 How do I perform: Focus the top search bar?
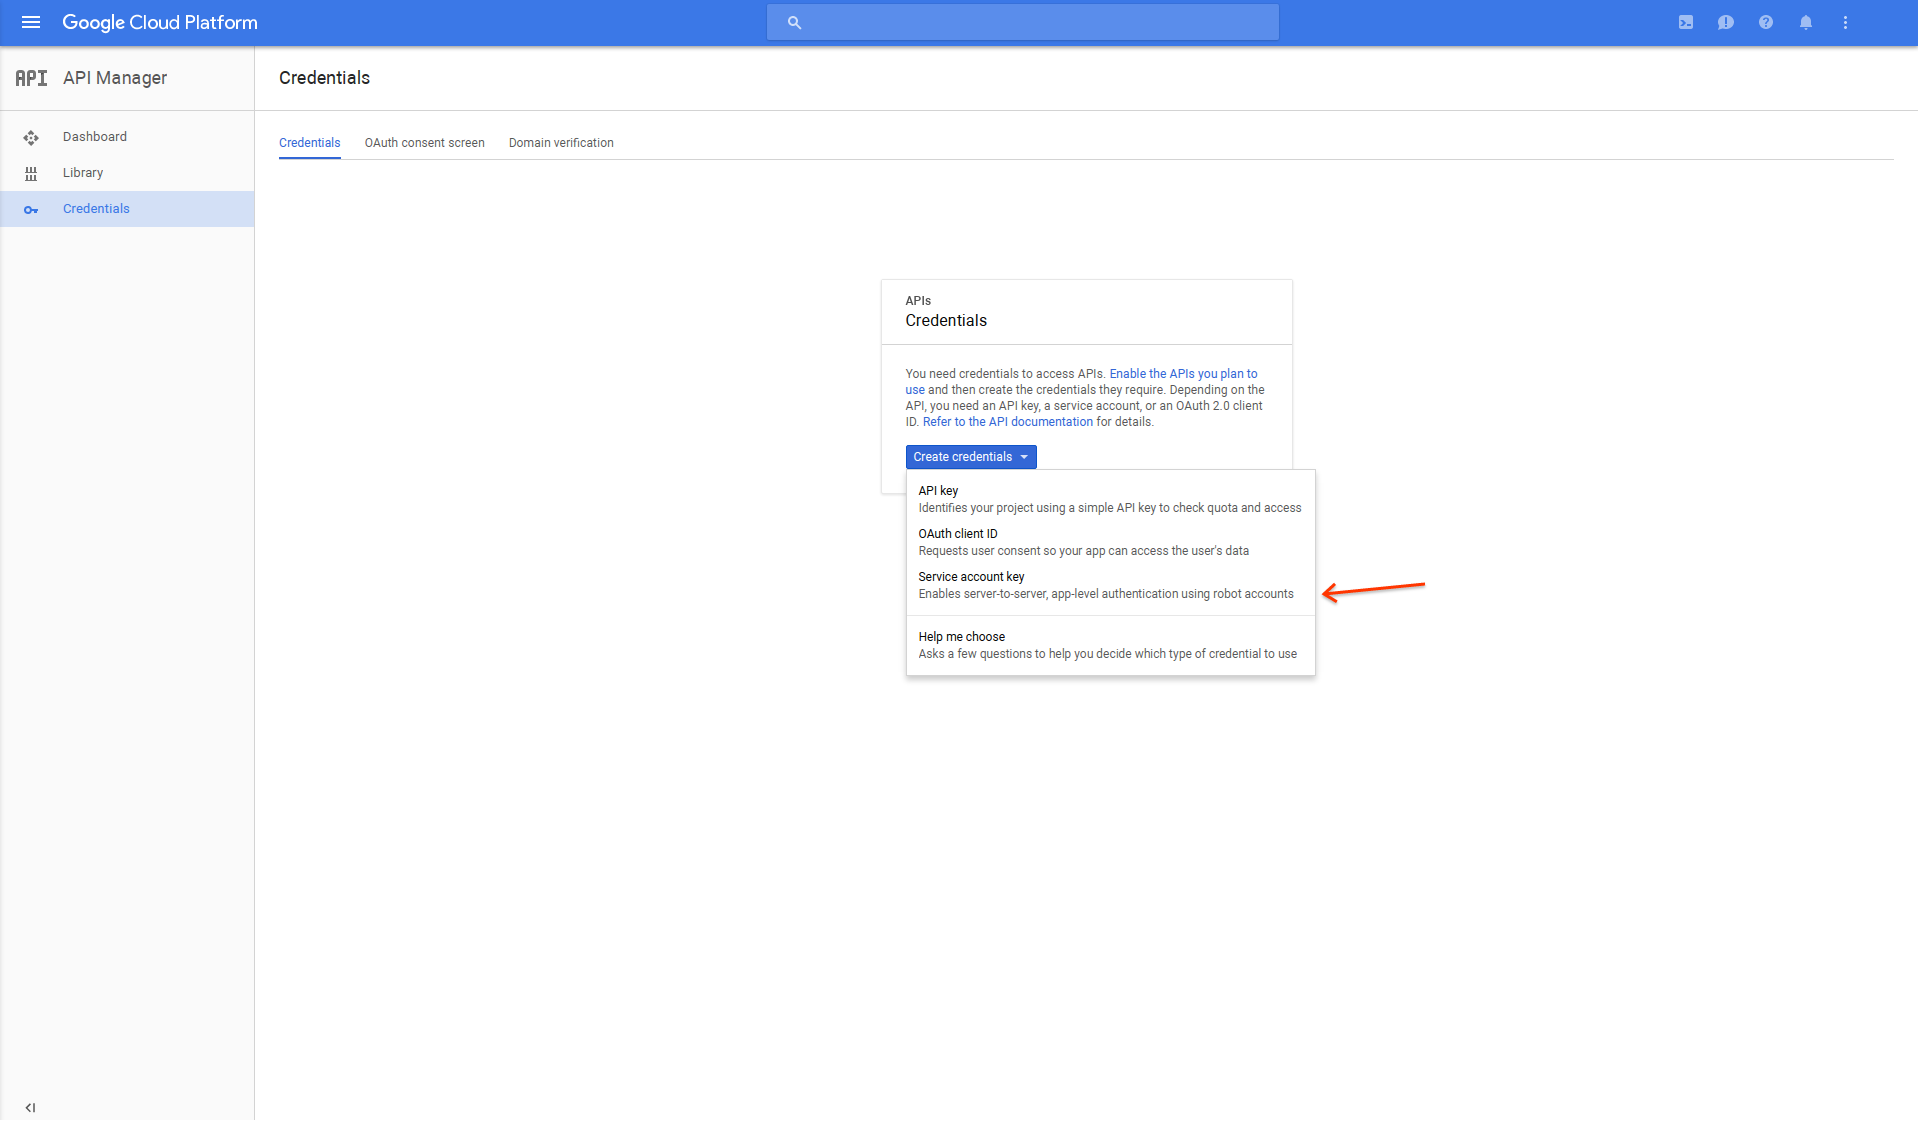tap(1022, 22)
